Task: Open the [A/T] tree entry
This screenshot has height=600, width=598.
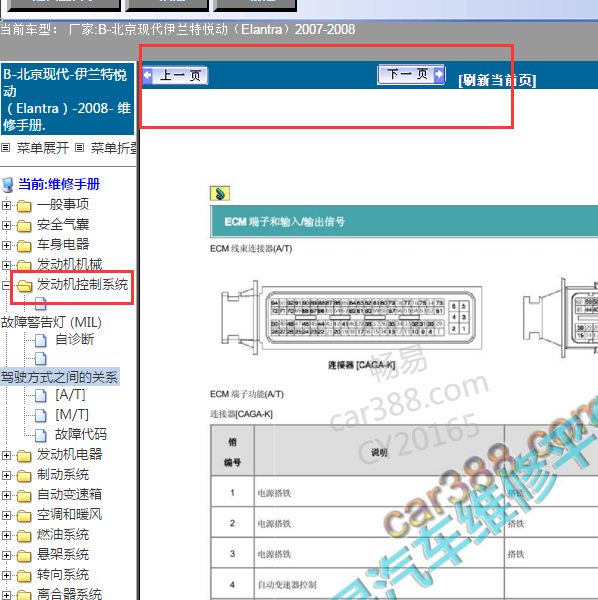Action: point(70,395)
